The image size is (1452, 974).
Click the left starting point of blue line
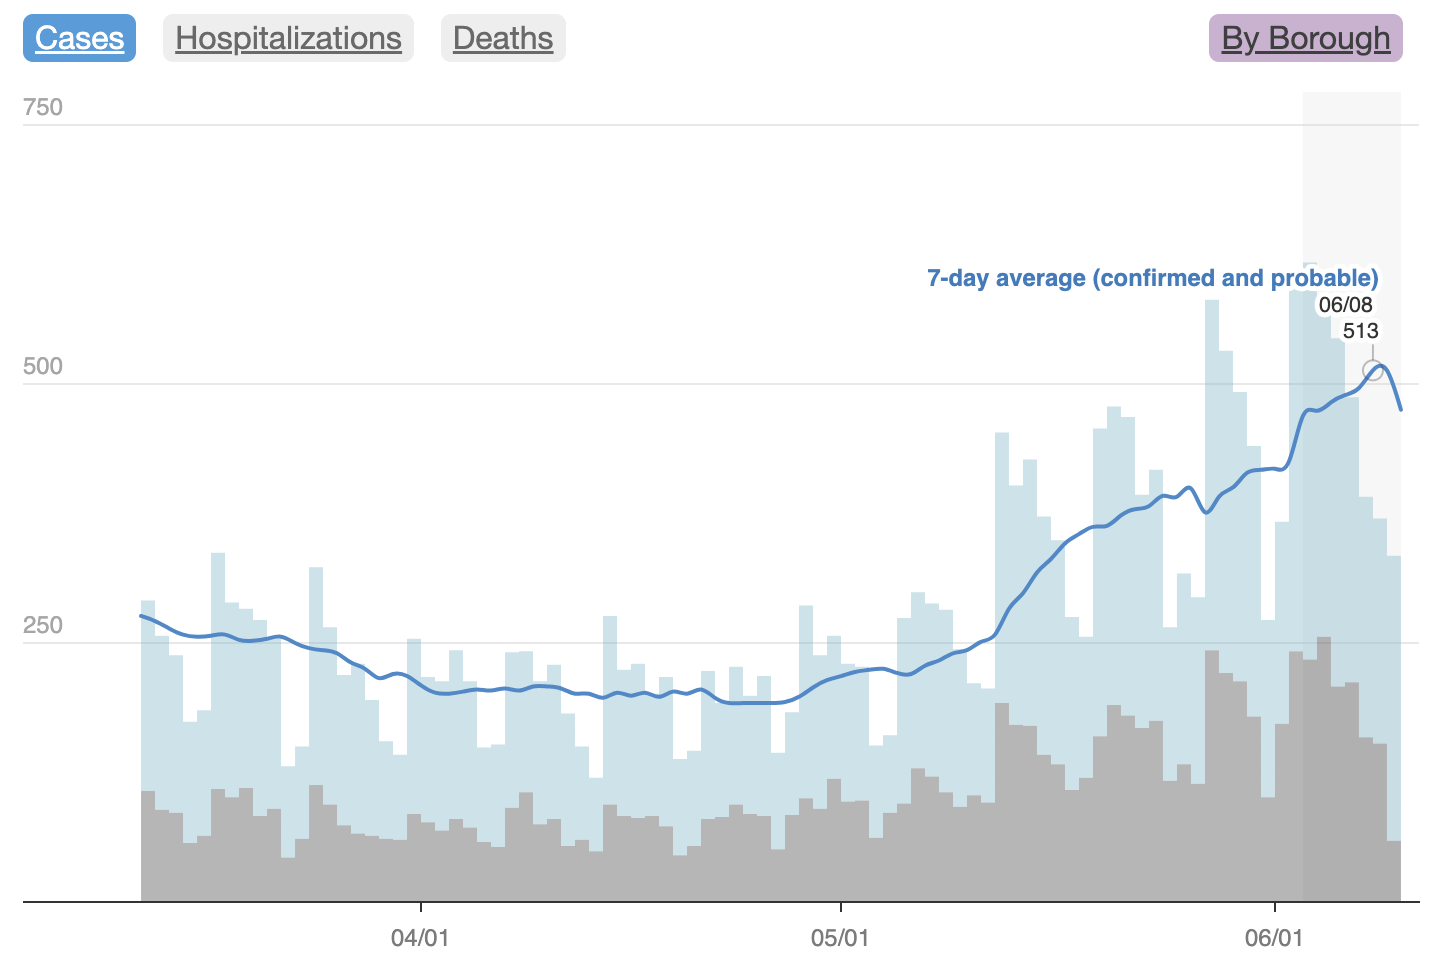(142, 616)
